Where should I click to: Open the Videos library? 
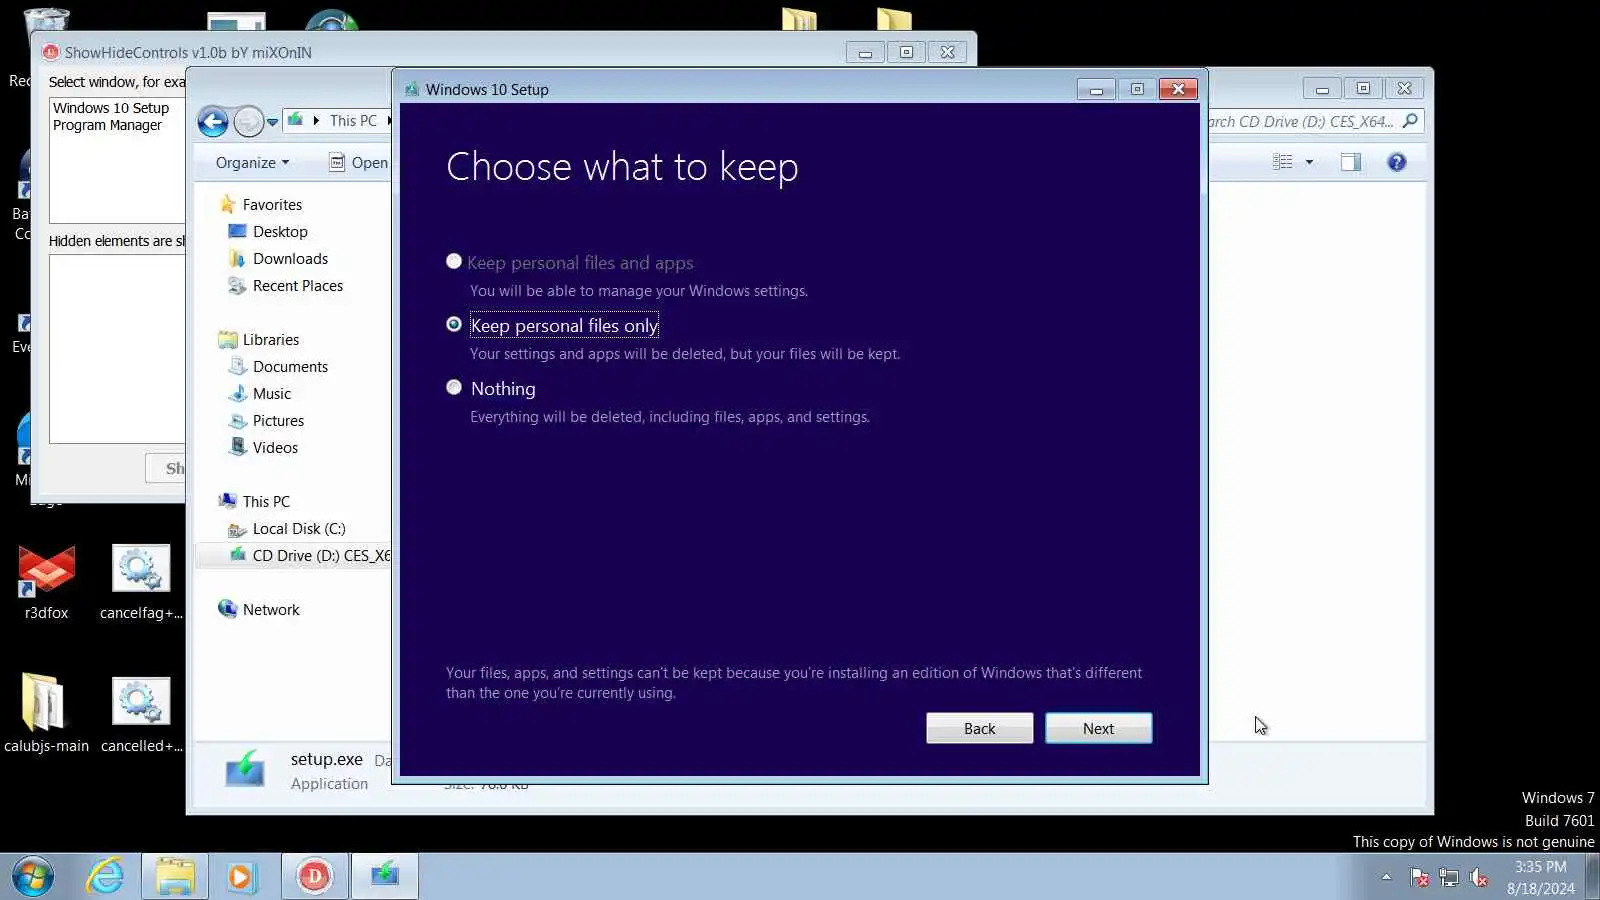point(275,447)
